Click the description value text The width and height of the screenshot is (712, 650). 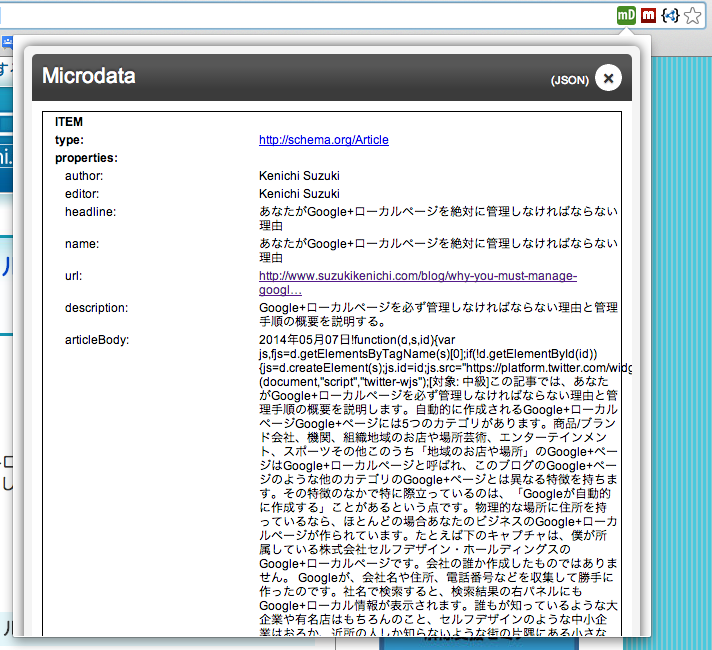pos(438,314)
